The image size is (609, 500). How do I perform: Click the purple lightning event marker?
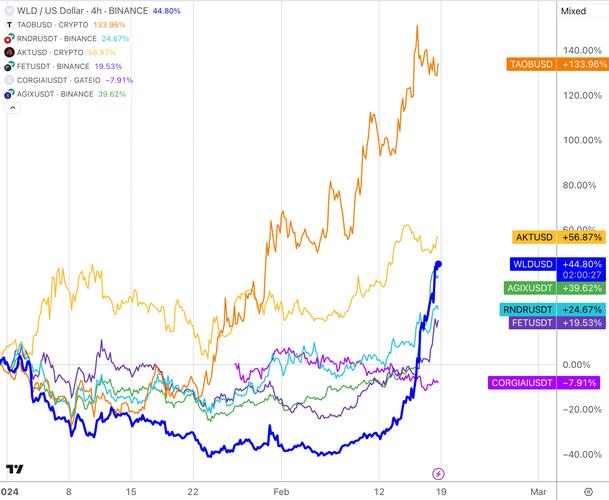438,474
